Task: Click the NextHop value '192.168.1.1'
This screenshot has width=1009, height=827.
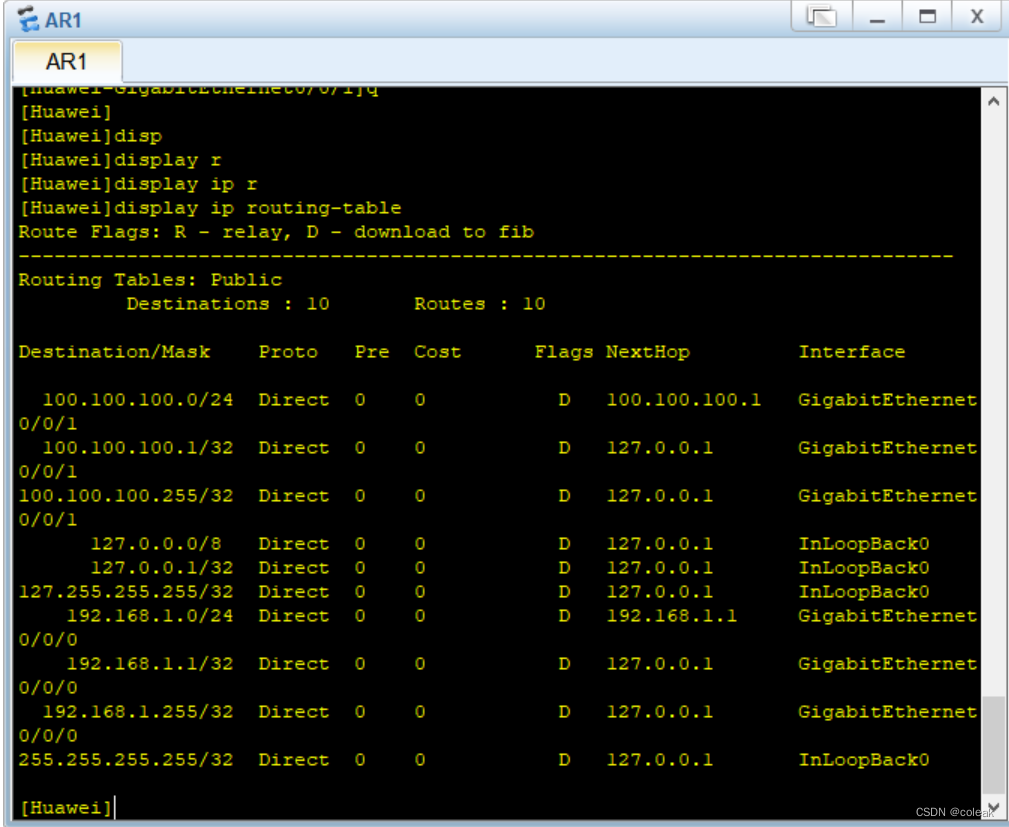Action: coord(672,616)
